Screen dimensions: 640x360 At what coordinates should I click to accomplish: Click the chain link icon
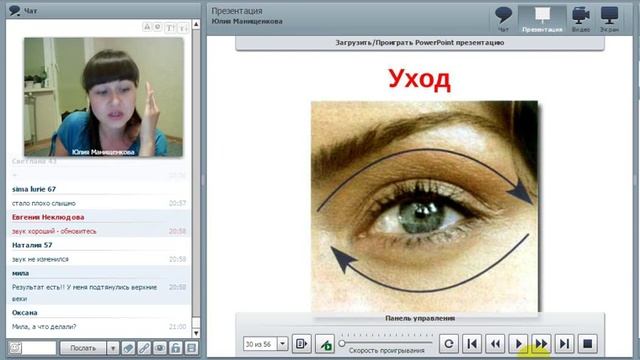point(144,348)
